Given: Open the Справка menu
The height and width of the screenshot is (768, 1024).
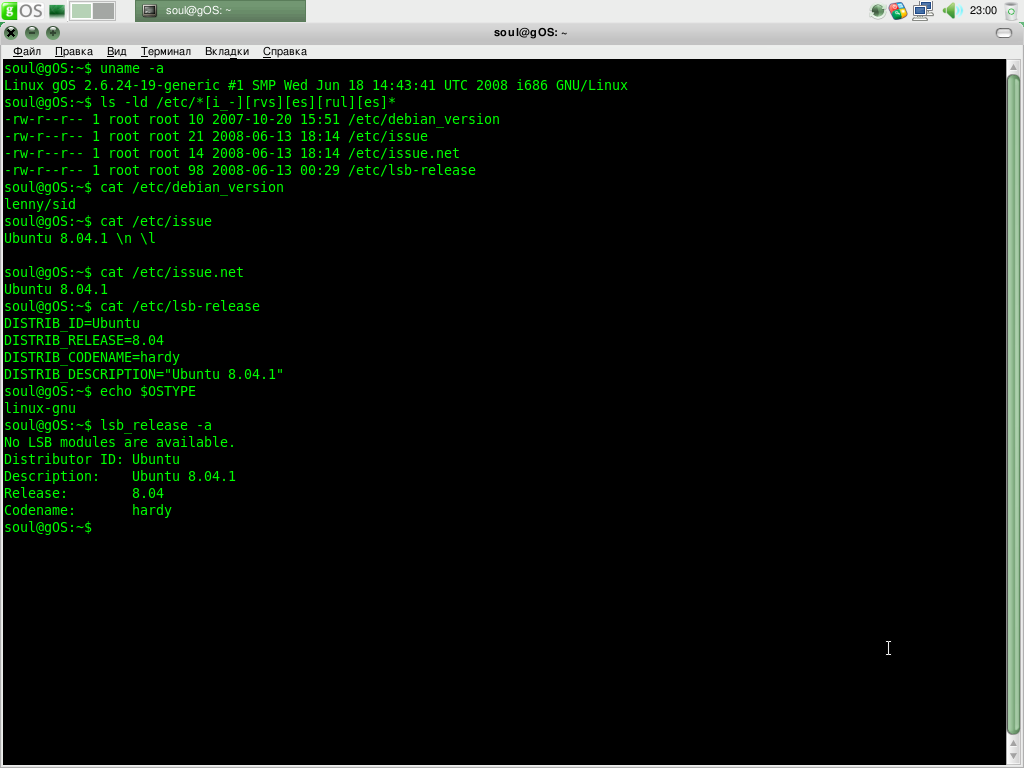Looking at the screenshot, I should tap(285, 51).
